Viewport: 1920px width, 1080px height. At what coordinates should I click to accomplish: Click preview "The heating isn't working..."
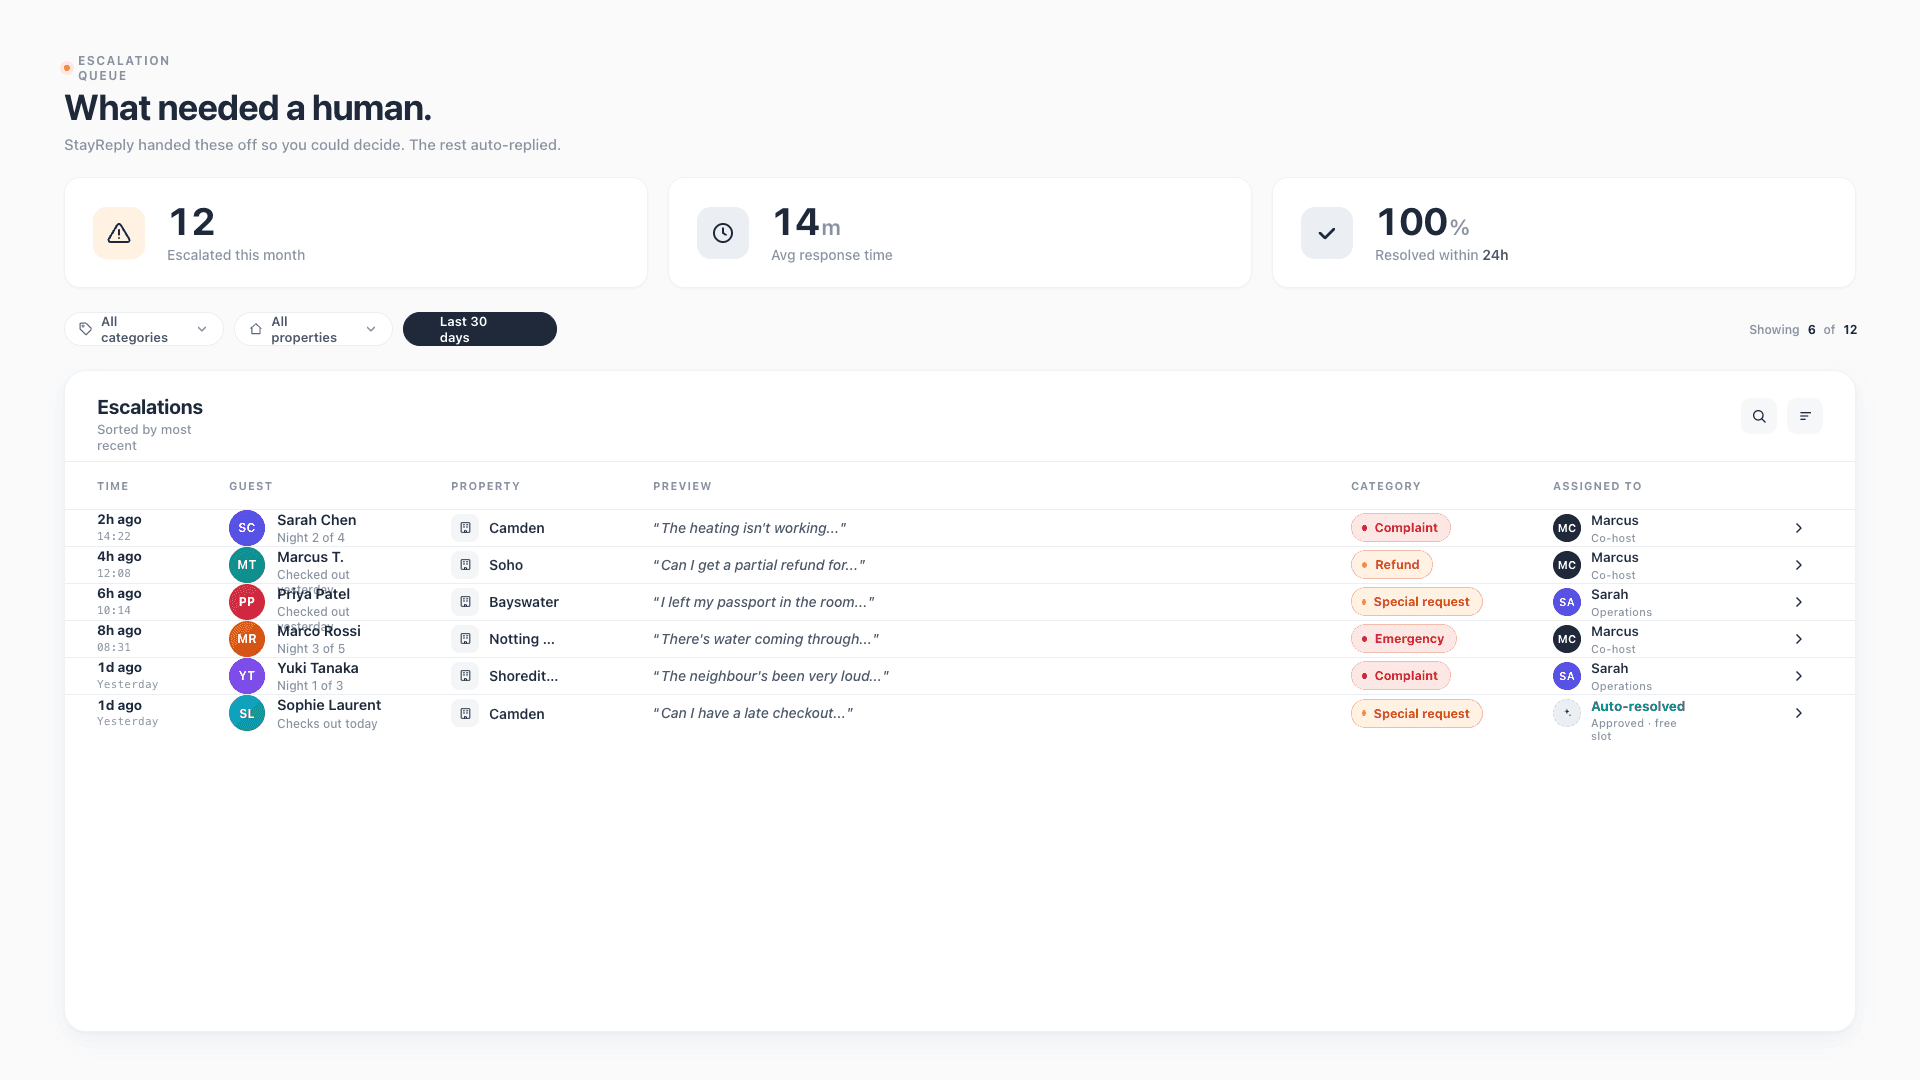pyautogui.click(x=750, y=528)
